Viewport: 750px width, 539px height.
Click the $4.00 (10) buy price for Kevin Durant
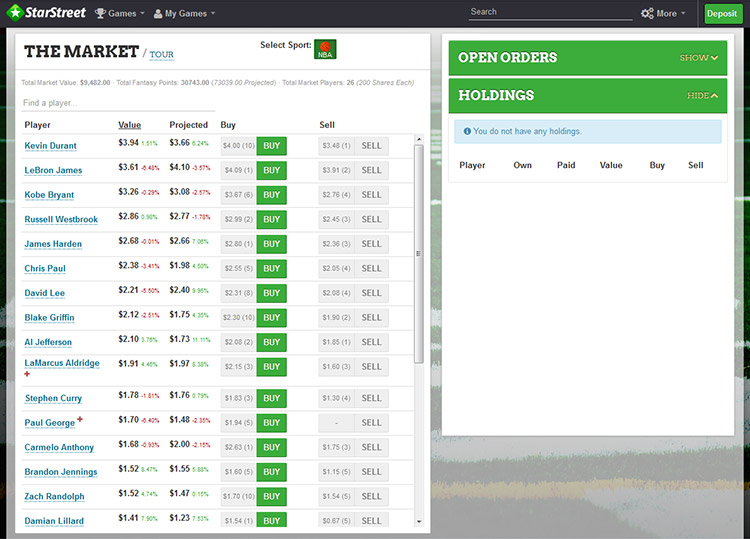(239, 146)
